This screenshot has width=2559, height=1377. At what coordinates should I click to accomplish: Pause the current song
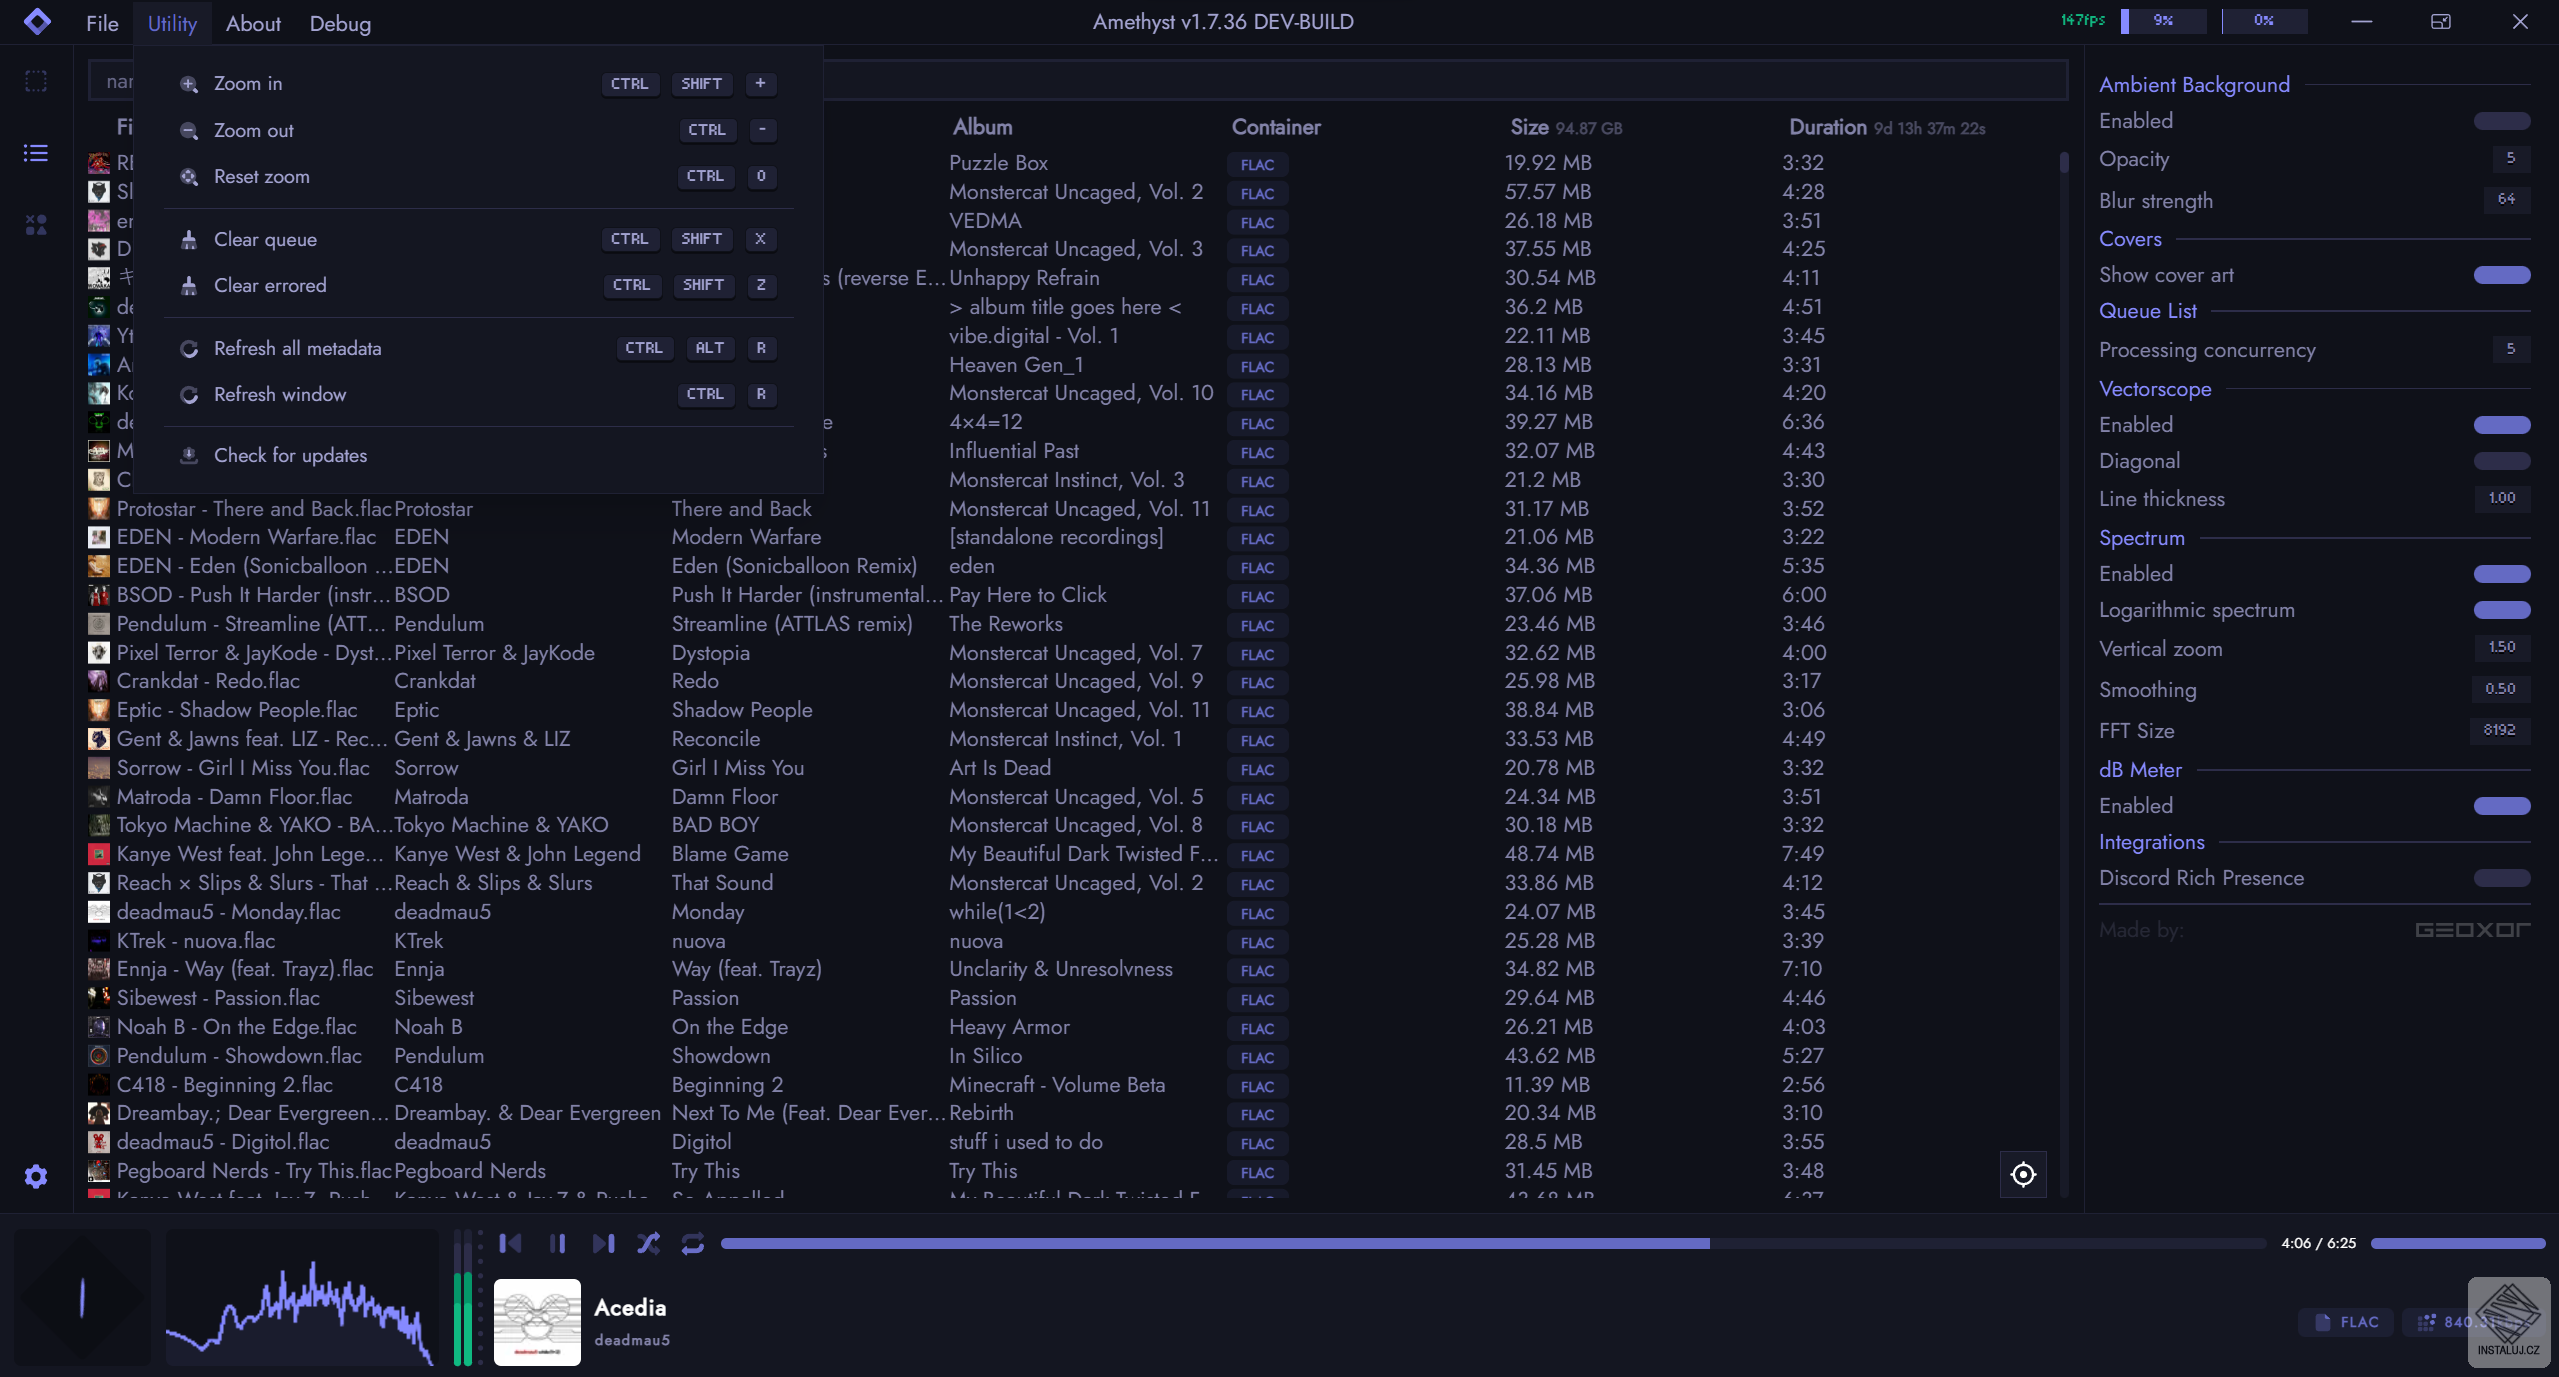point(557,1243)
